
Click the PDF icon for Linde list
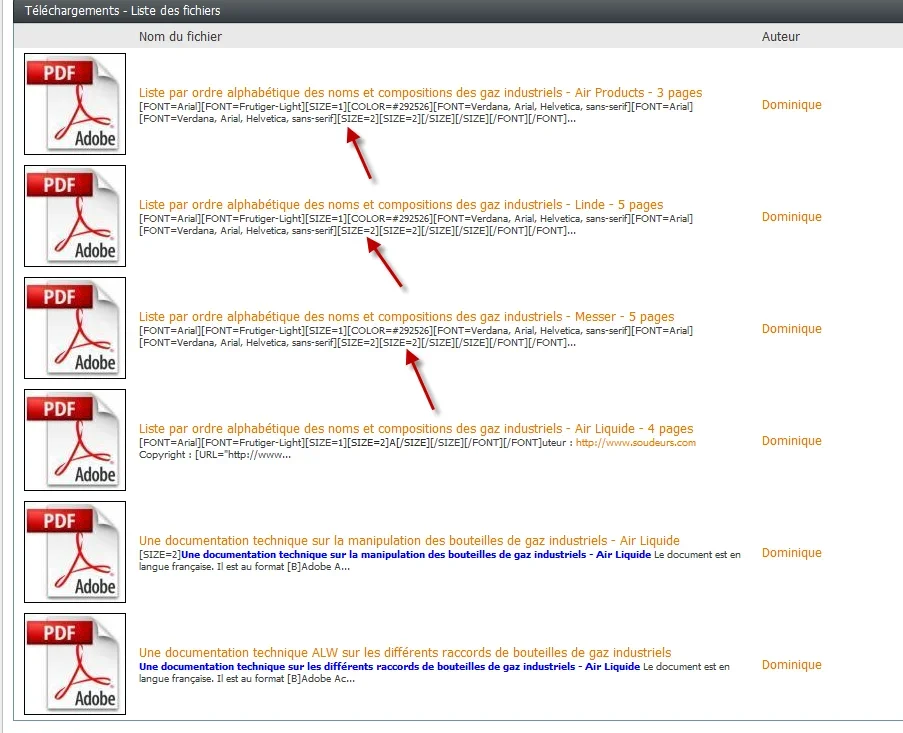75,216
